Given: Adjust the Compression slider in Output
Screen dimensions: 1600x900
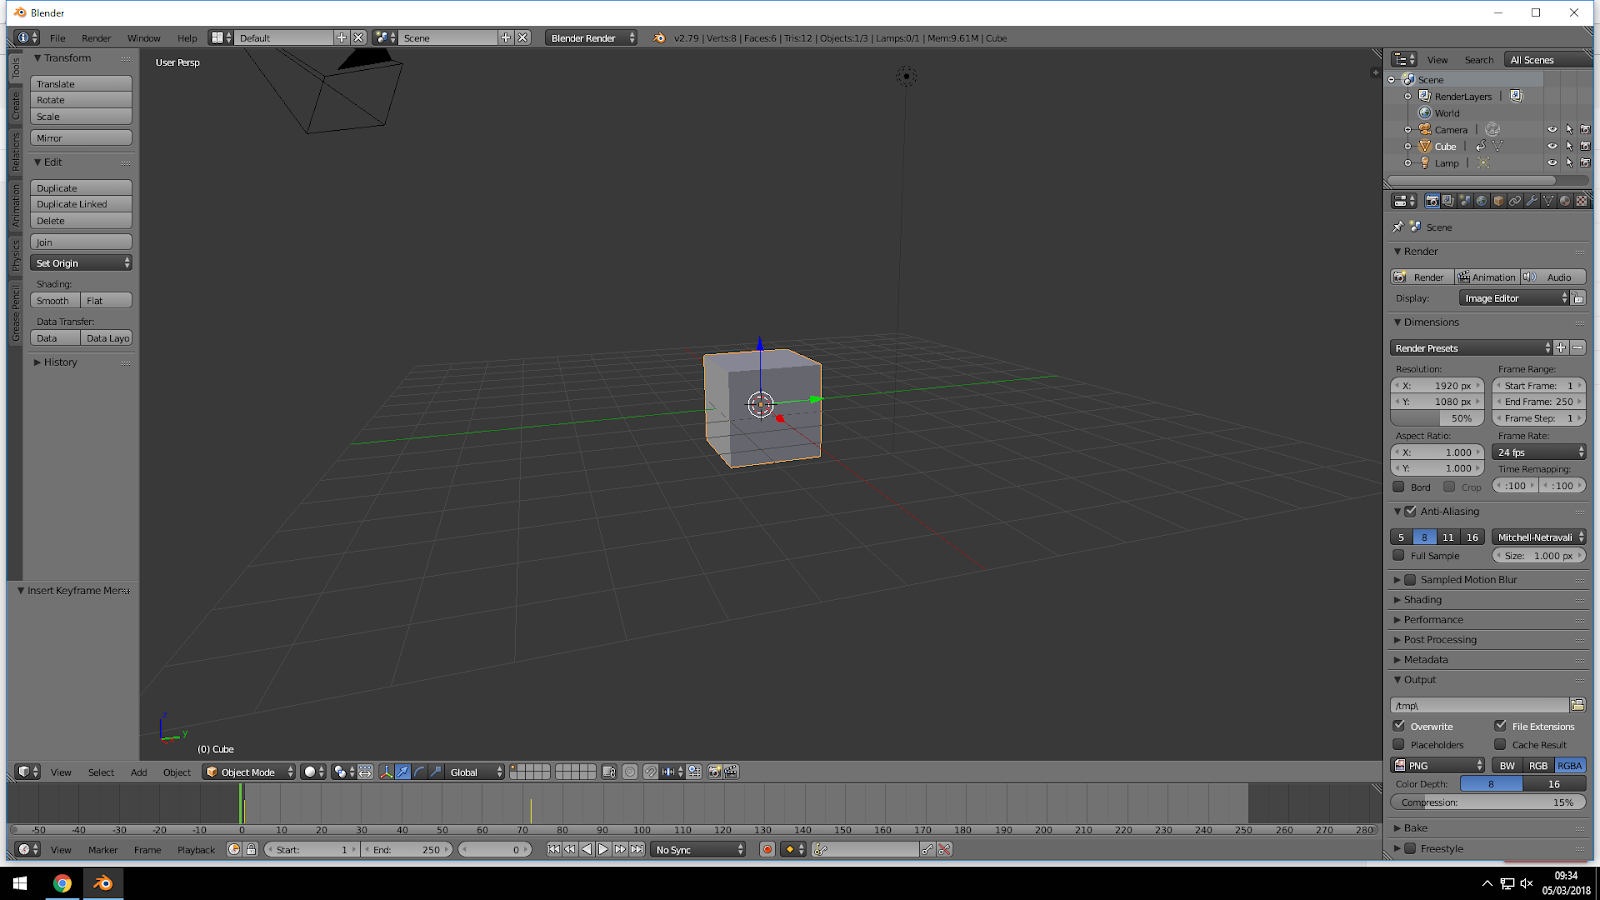Looking at the screenshot, I should pos(1487,801).
